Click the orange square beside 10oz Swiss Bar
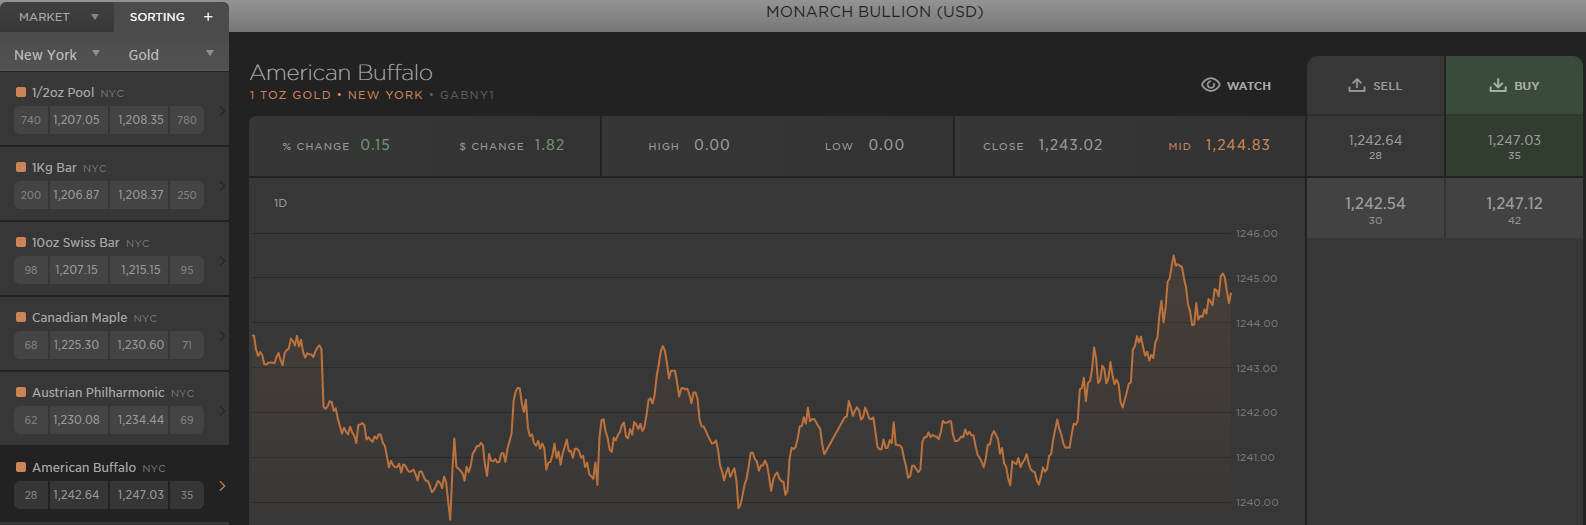This screenshot has height=525, width=1586. pos(21,242)
